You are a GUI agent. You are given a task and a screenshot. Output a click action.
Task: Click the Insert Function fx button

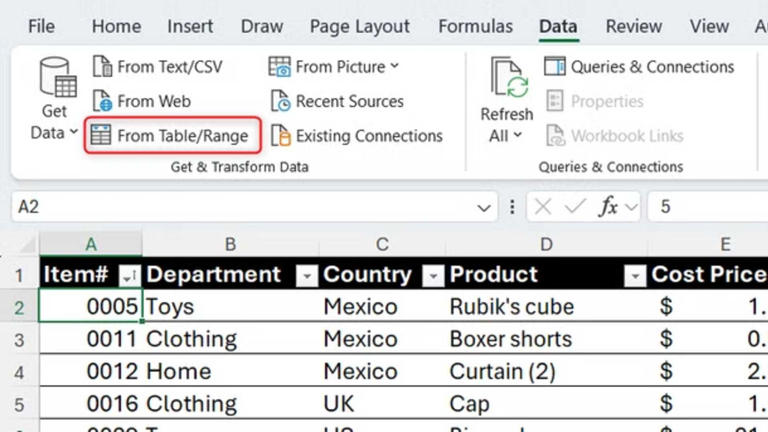(x=607, y=207)
